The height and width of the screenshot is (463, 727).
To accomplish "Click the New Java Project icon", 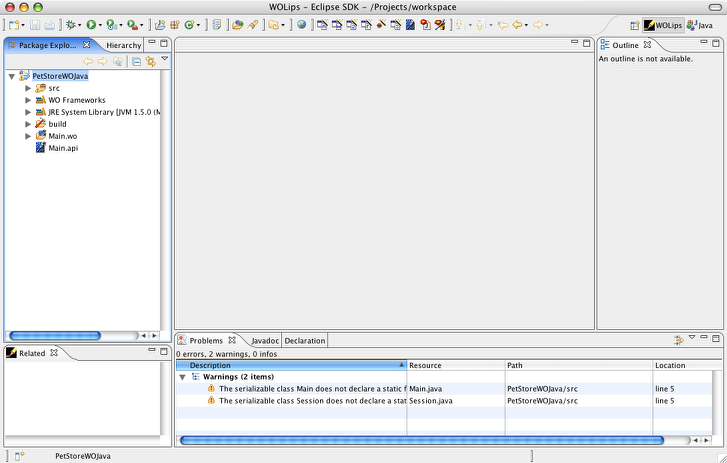I will pos(160,25).
